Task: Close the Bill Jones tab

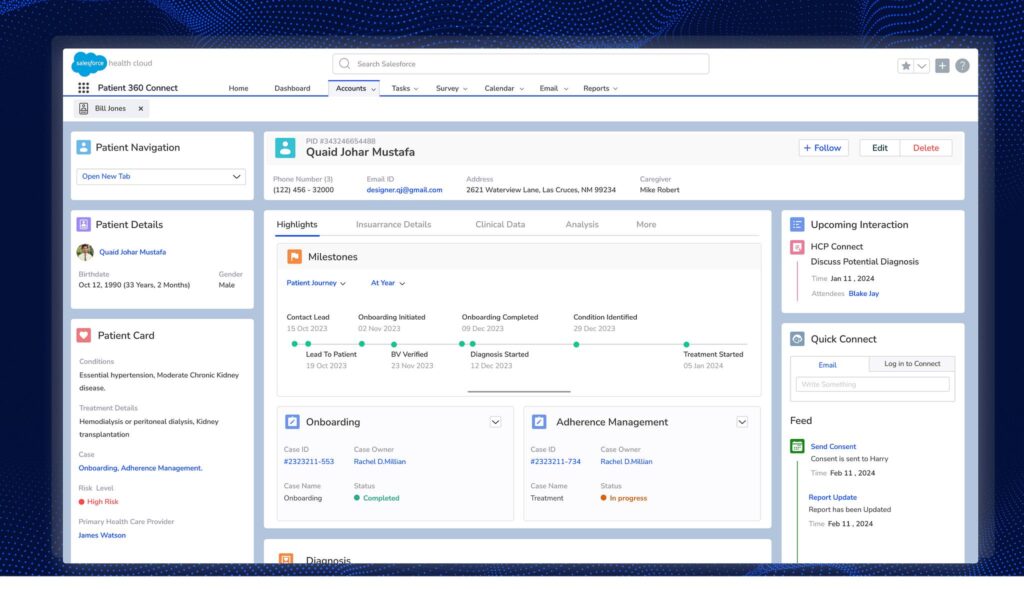Action: 141,108
